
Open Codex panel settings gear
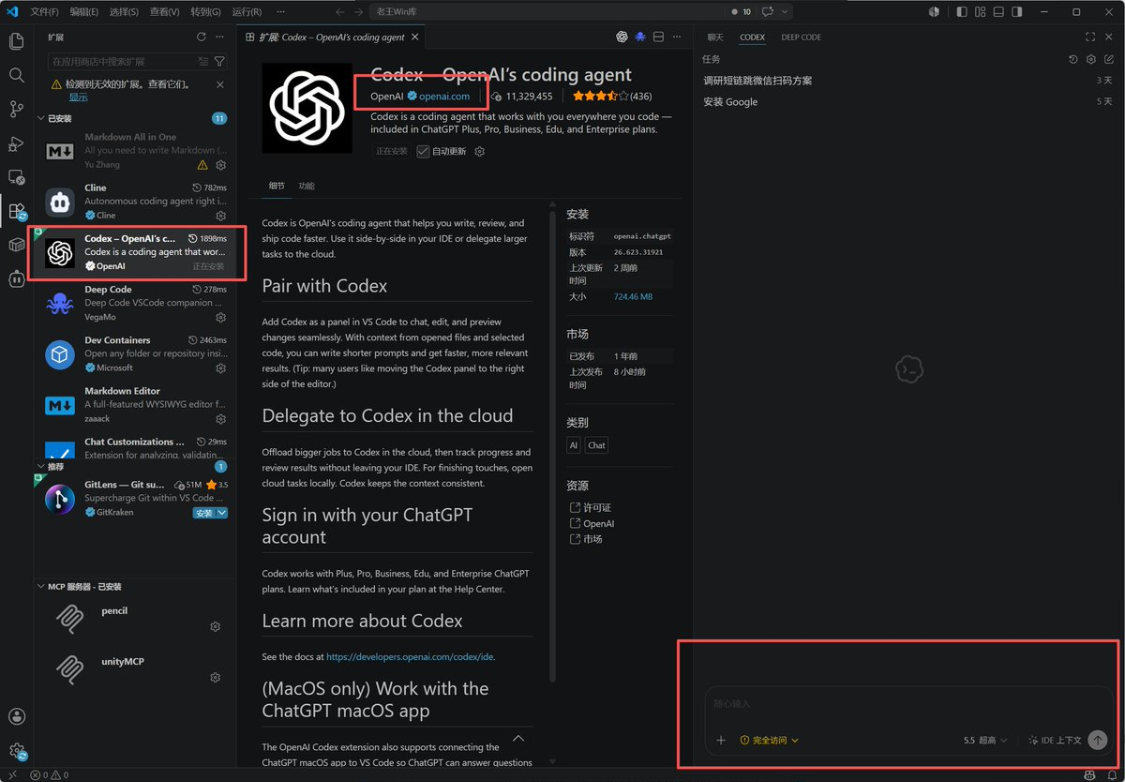[1091, 60]
